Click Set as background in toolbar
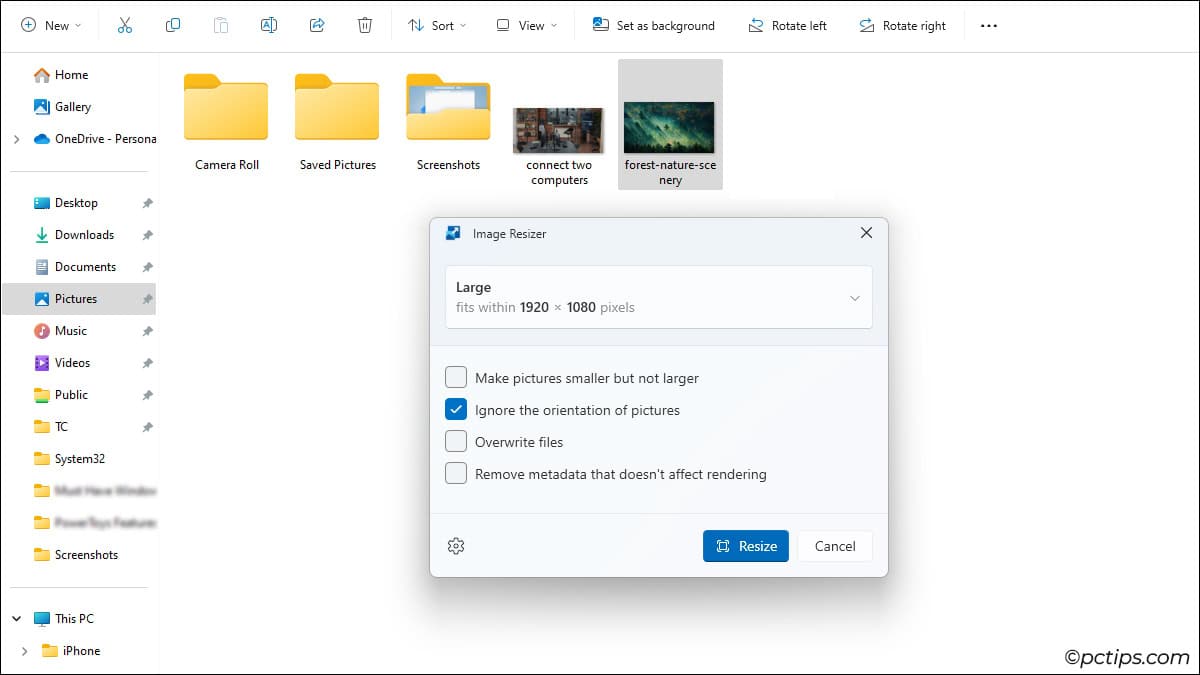Viewport: 1200px width, 675px height. click(654, 26)
